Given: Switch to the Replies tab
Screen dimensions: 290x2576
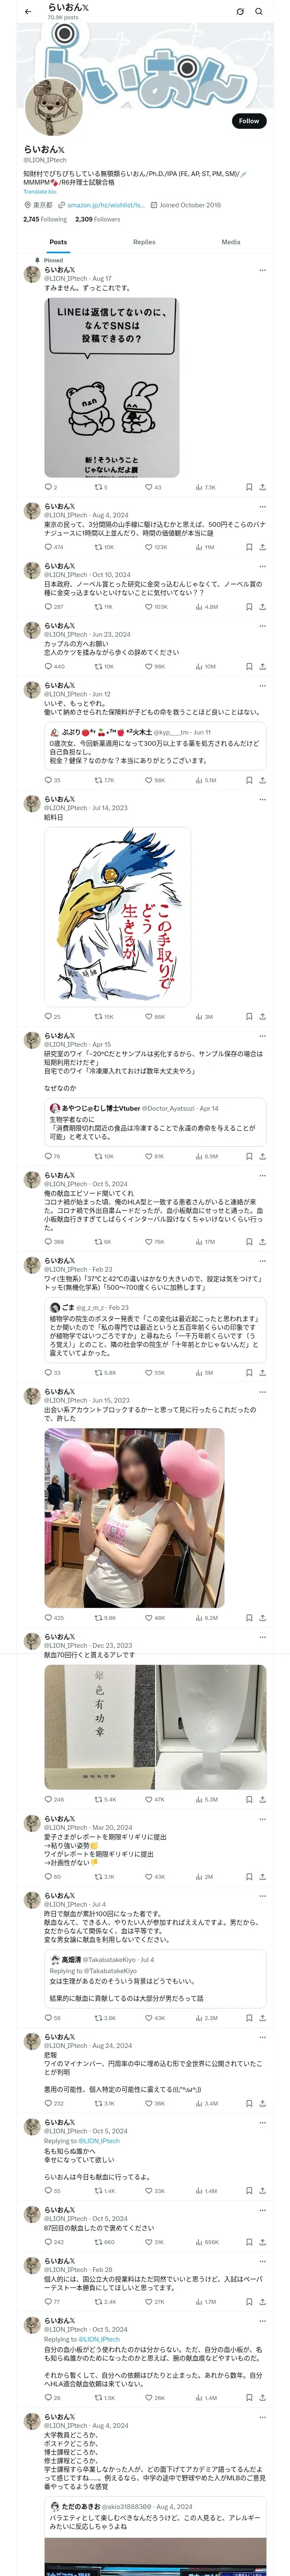Looking at the screenshot, I should pyautogui.click(x=144, y=242).
